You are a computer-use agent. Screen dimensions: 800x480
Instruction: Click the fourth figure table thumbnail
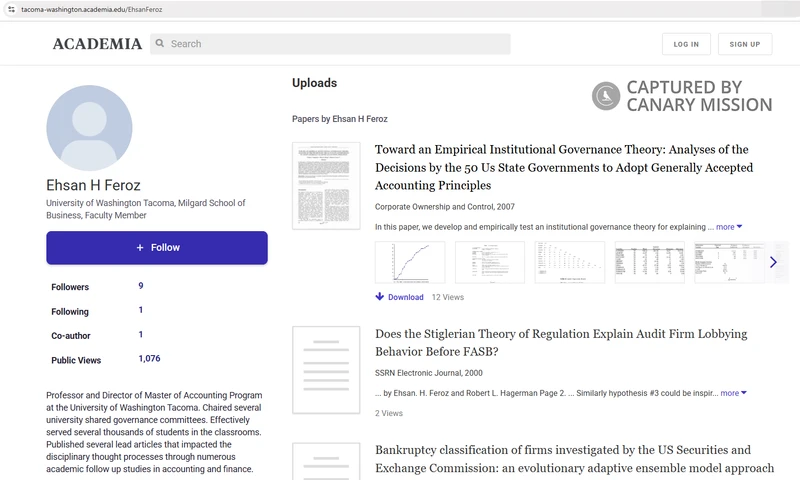tap(649, 262)
